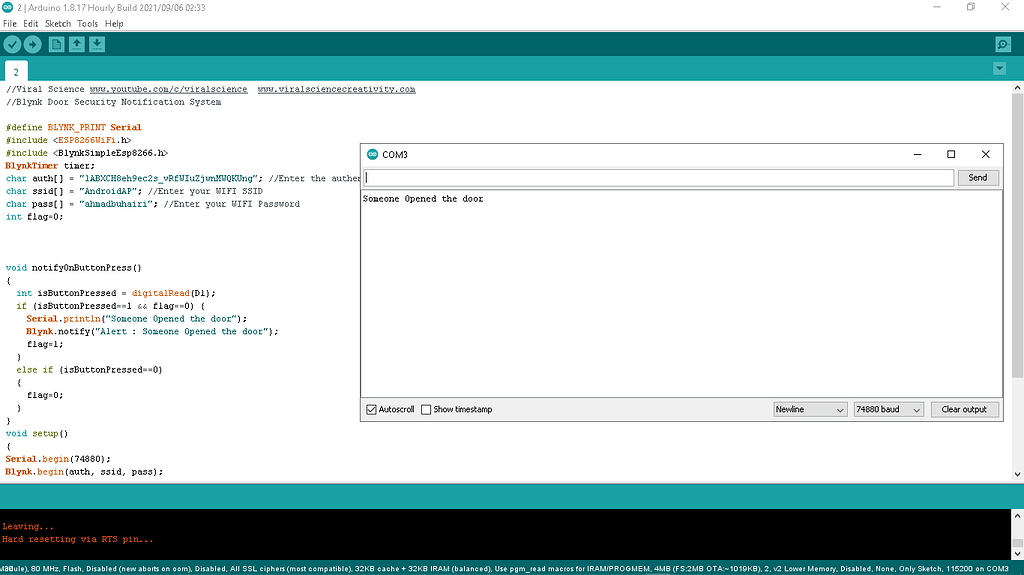Disable the Autoscroll checkbox

[x=372, y=409]
